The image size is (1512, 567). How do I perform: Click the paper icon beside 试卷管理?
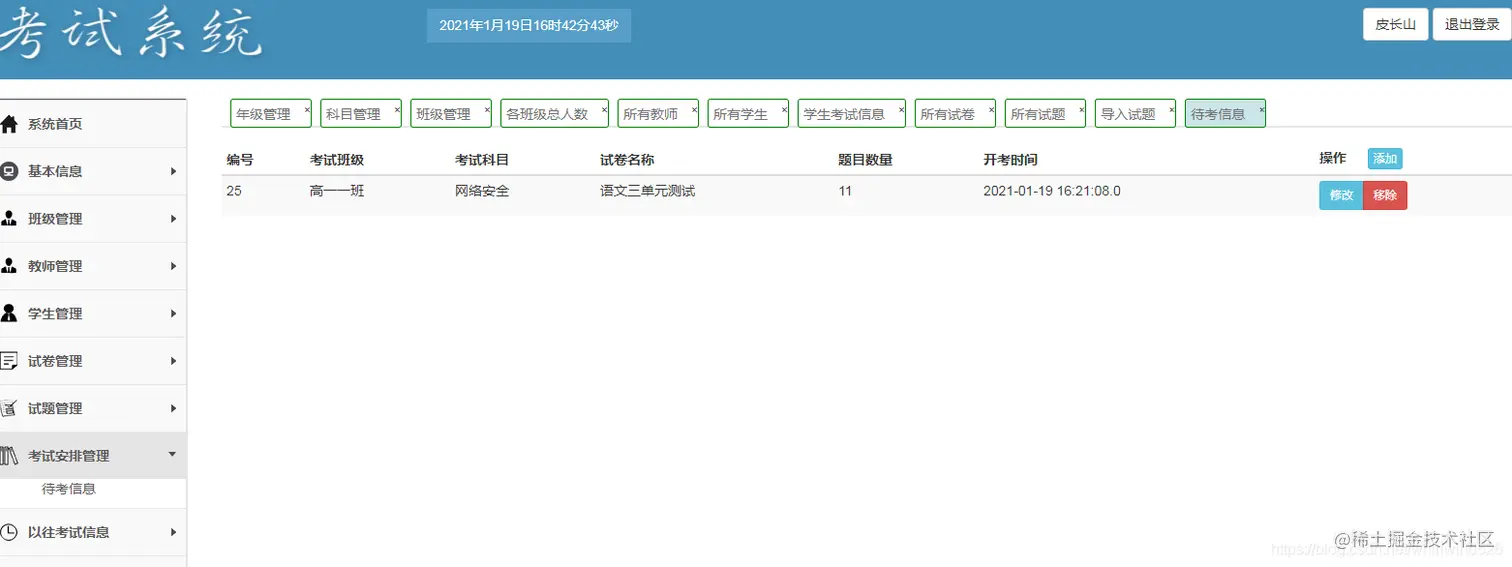(x=9, y=361)
